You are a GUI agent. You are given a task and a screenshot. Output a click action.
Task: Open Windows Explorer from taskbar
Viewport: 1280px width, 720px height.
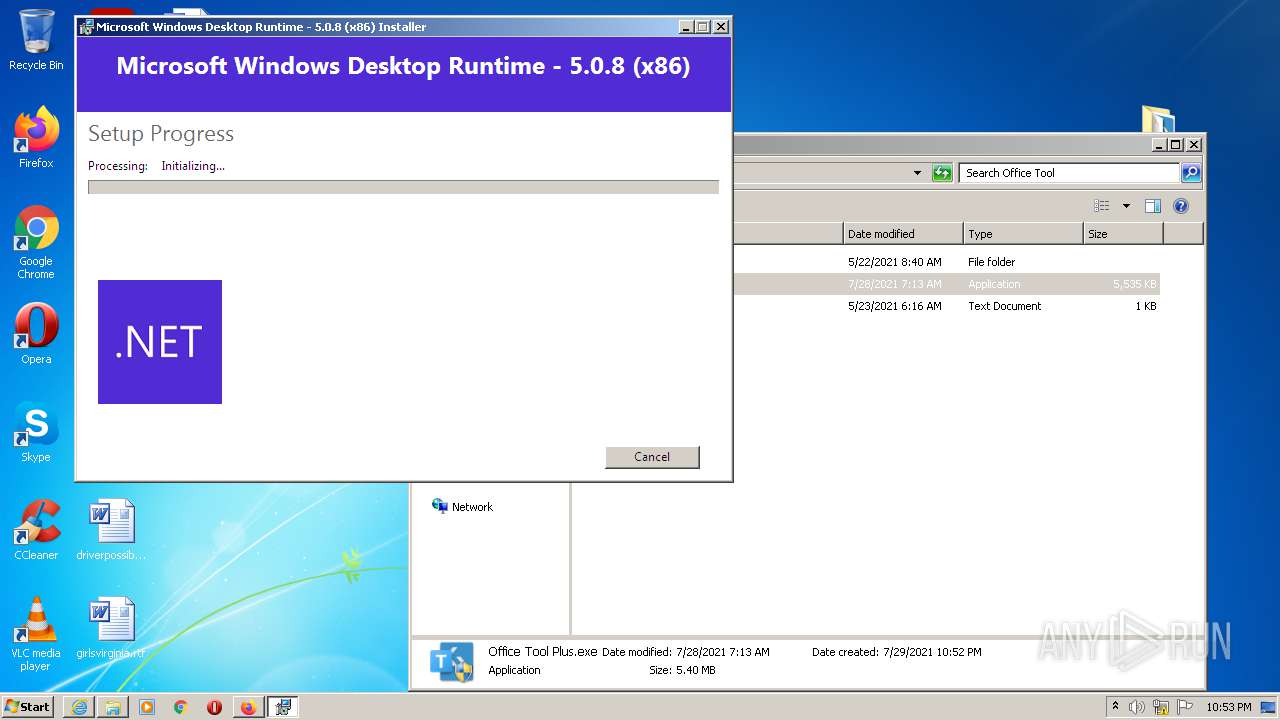(x=113, y=707)
